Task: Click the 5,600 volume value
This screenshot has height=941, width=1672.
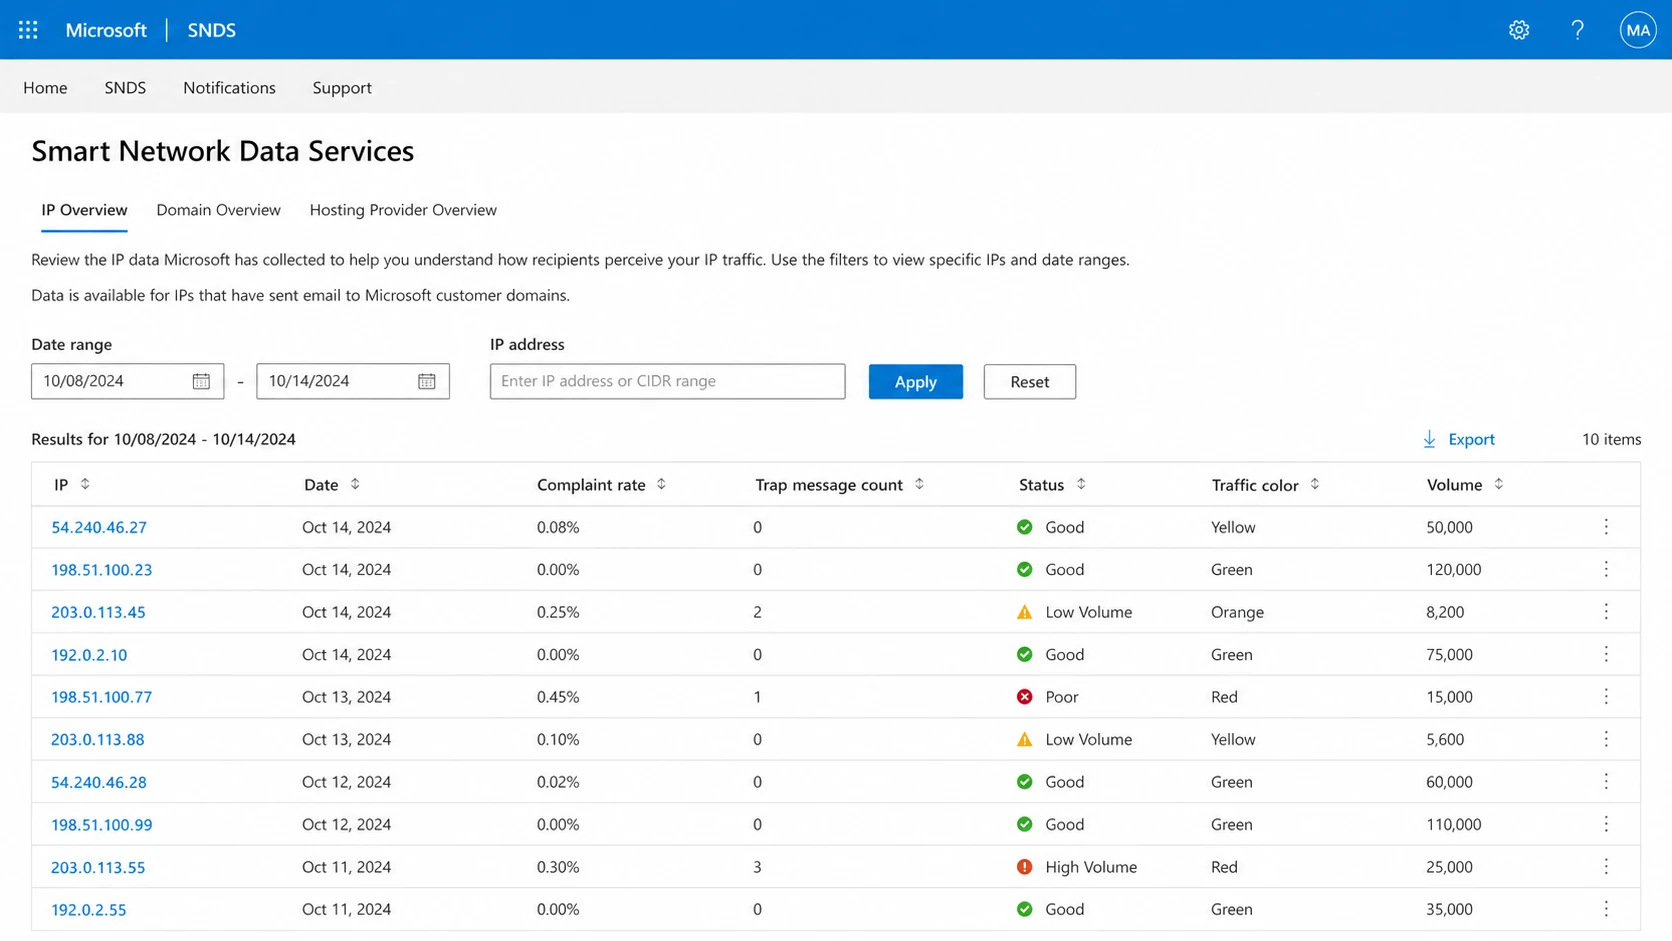Action: click(1445, 739)
